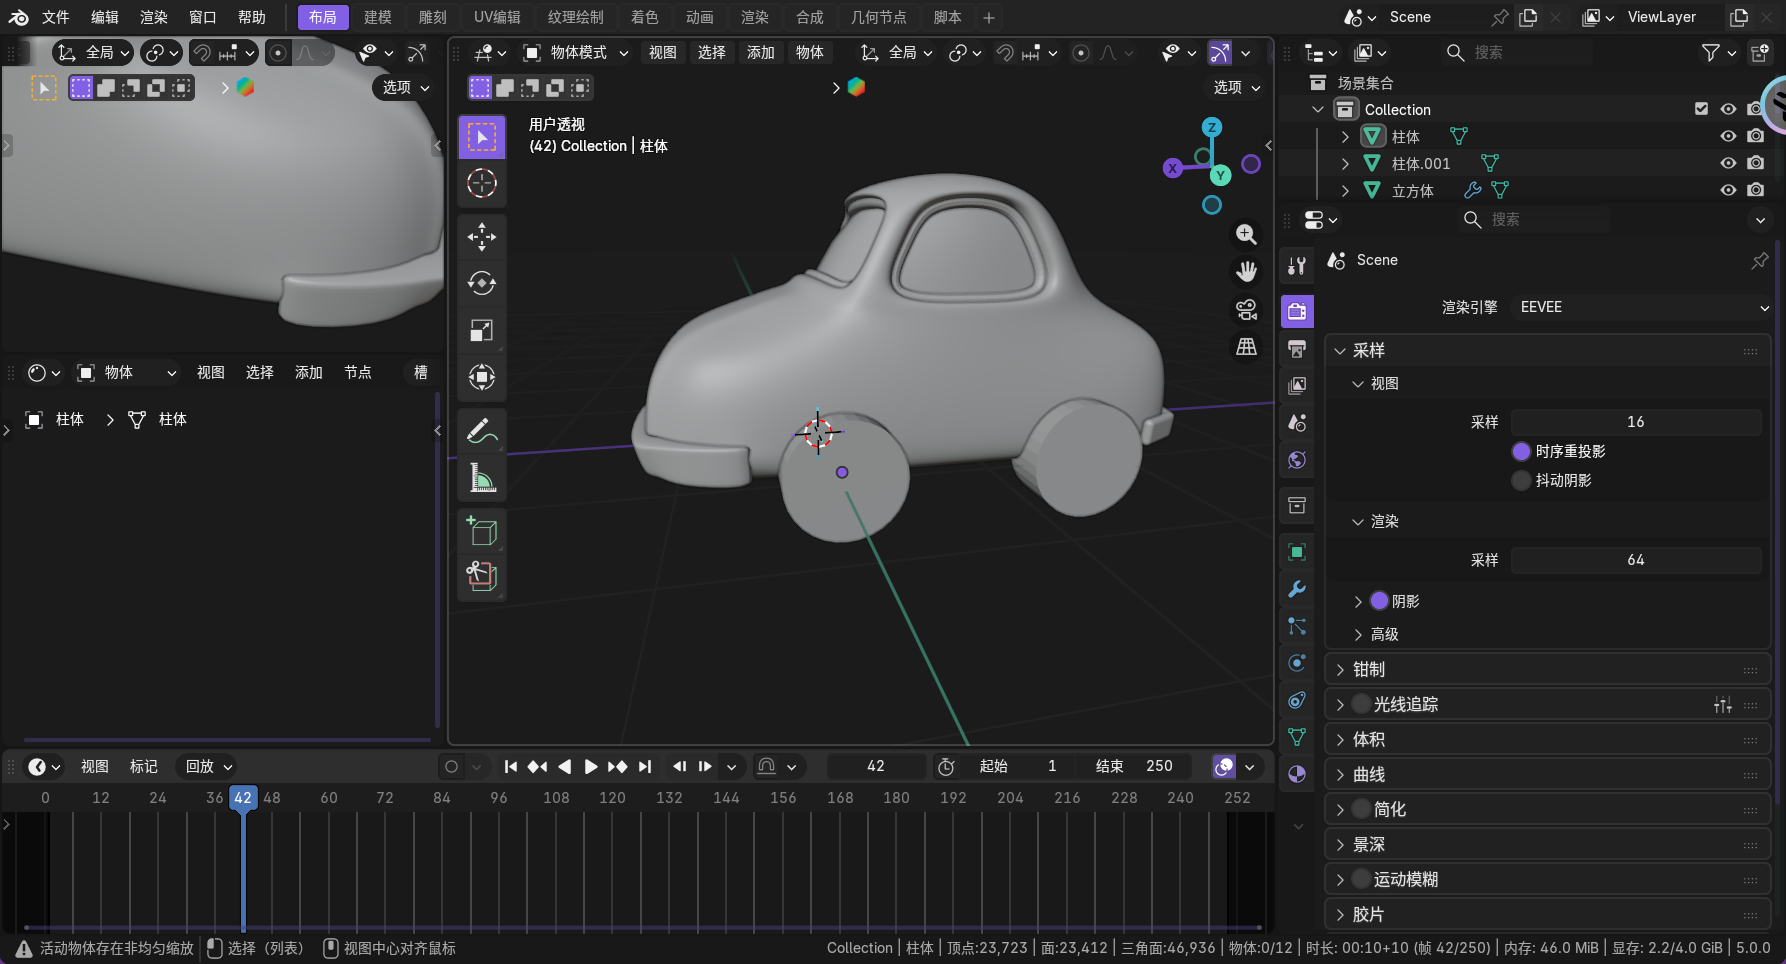Open the 文件 menu
This screenshot has height=964, width=1786.
[55, 17]
